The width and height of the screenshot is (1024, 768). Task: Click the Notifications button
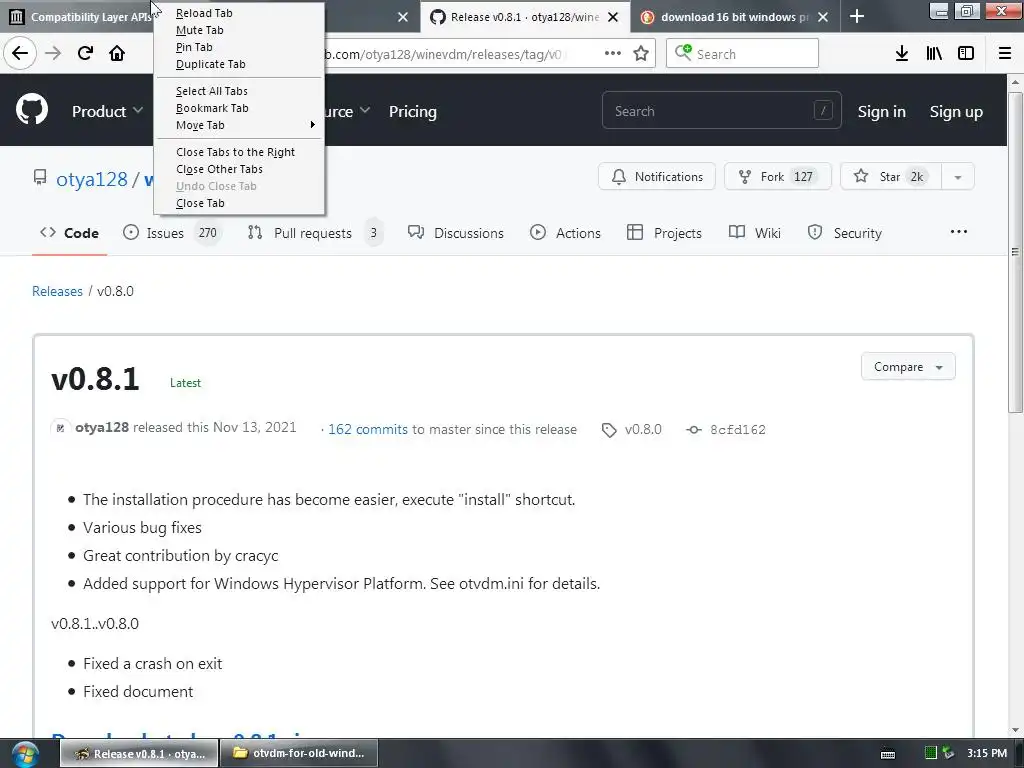[657, 176]
